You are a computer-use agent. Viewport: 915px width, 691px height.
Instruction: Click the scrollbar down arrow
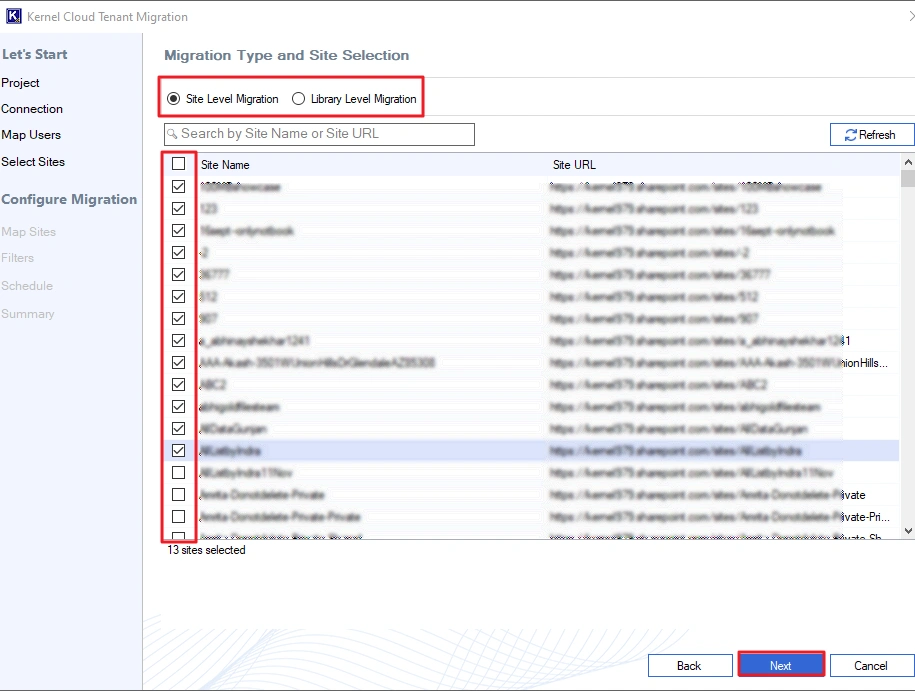pos(907,531)
